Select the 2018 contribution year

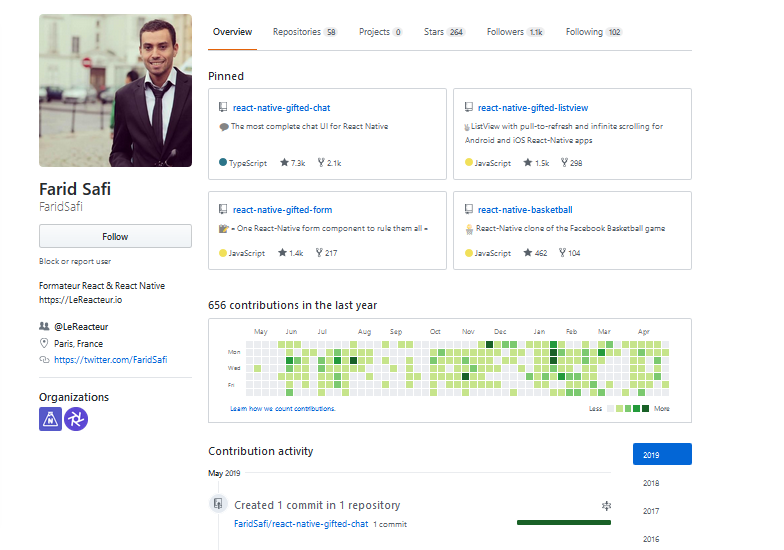click(x=652, y=483)
